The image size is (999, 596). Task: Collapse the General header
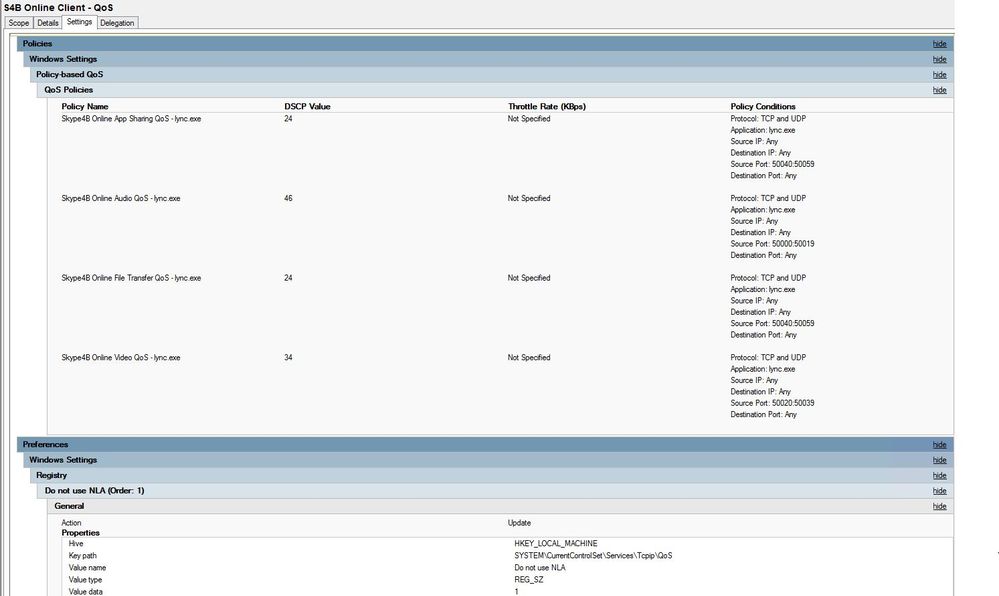point(500,506)
